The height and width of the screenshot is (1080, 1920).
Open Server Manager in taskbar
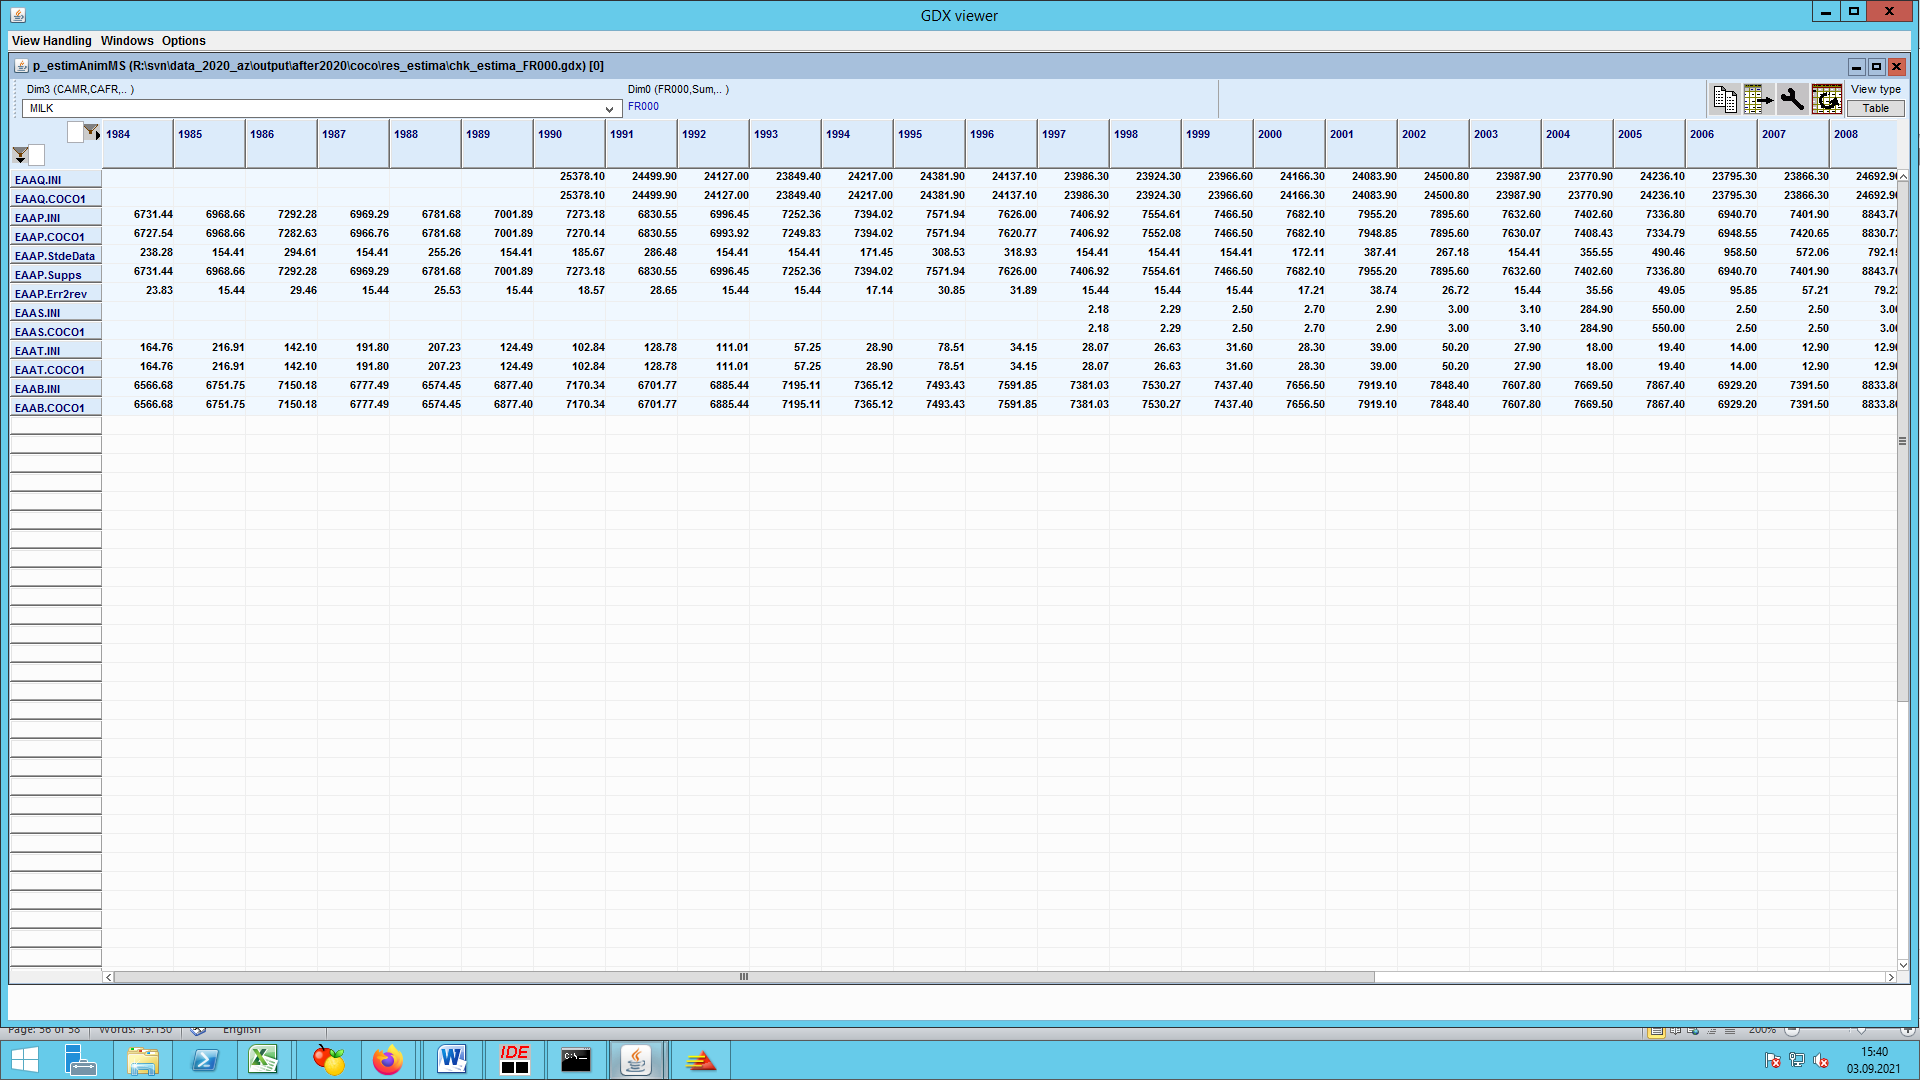click(80, 1060)
